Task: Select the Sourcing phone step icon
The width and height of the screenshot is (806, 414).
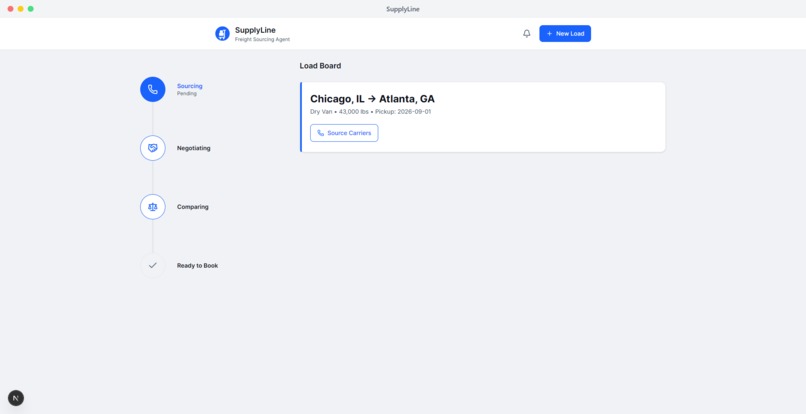Action: (153, 89)
